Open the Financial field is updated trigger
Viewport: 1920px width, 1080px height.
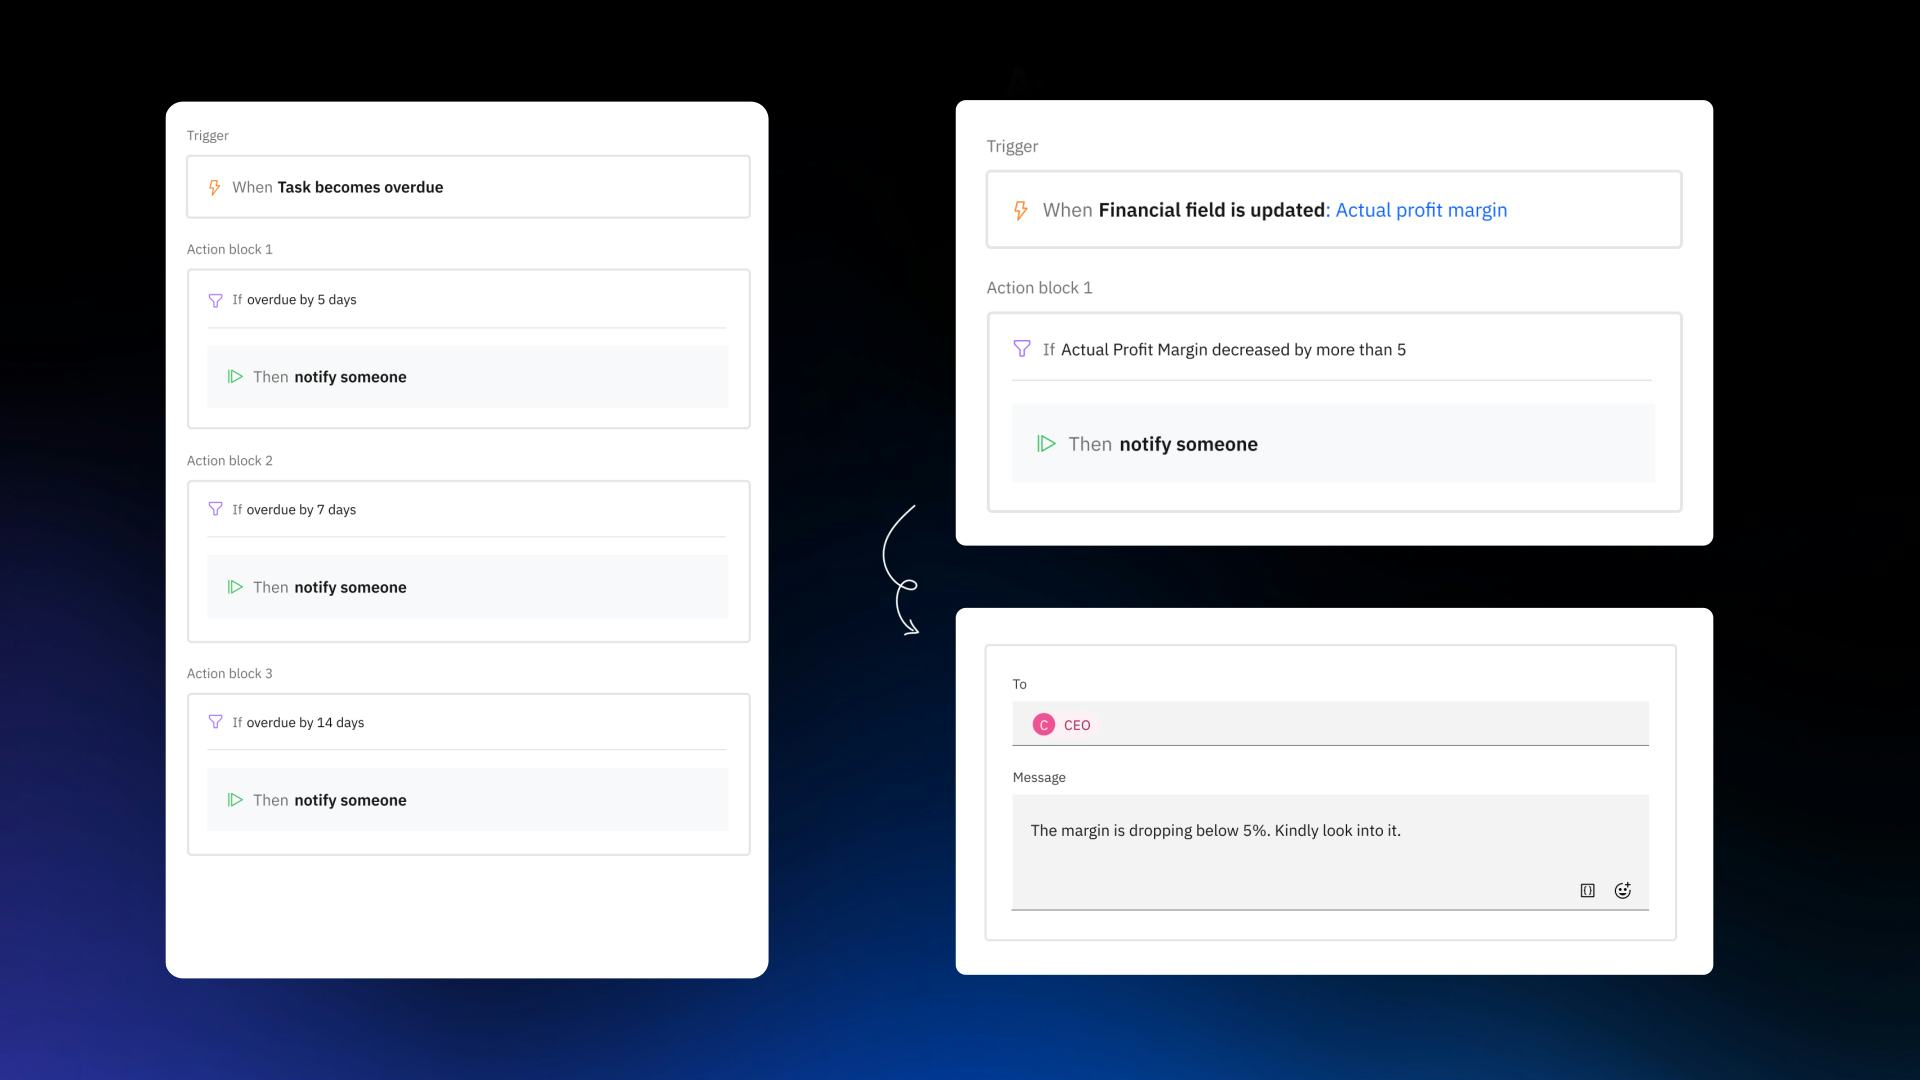(1210, 211)
